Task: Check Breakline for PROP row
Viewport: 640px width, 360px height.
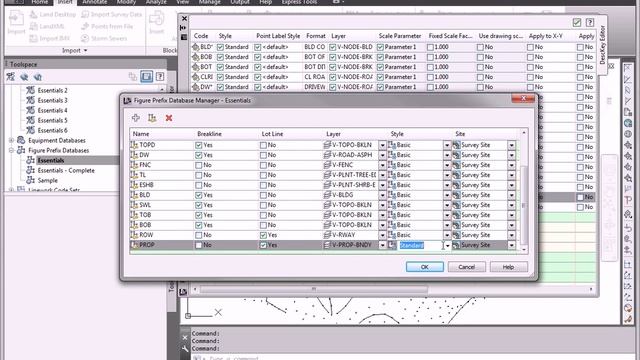Action: pos(199,245)
